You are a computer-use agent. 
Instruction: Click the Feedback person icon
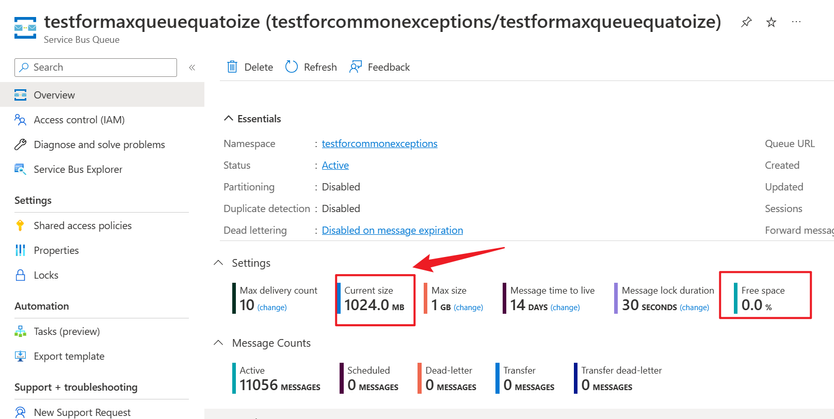point(356,67)
